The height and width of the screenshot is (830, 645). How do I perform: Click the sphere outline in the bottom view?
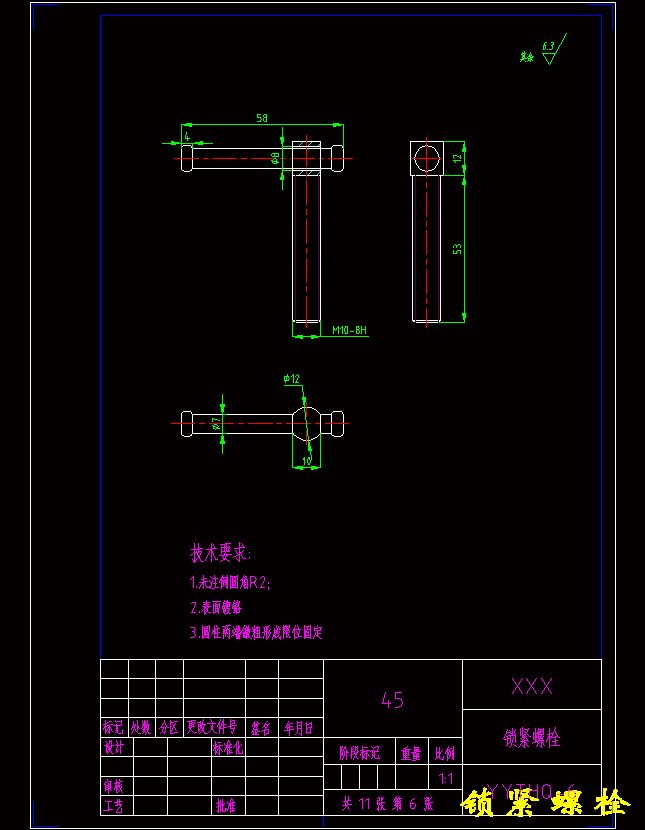pyautogui.click(x=306, y=423)
